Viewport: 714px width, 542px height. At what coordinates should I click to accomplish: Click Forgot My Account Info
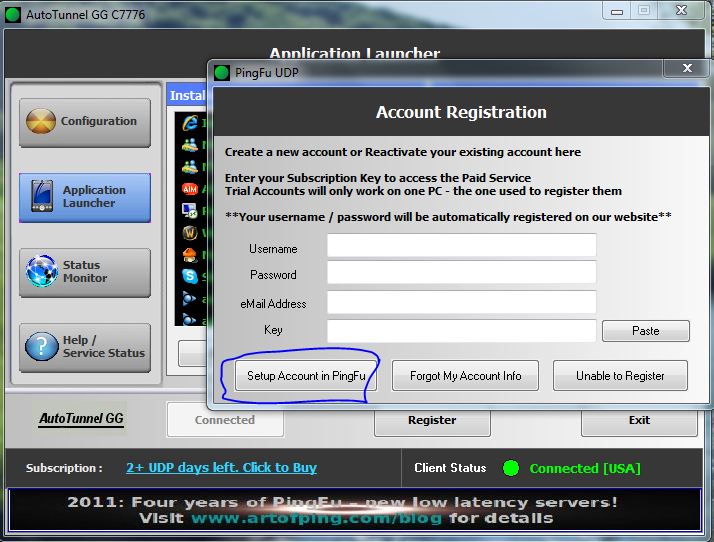pyautogui.click(x=465, y=376)
